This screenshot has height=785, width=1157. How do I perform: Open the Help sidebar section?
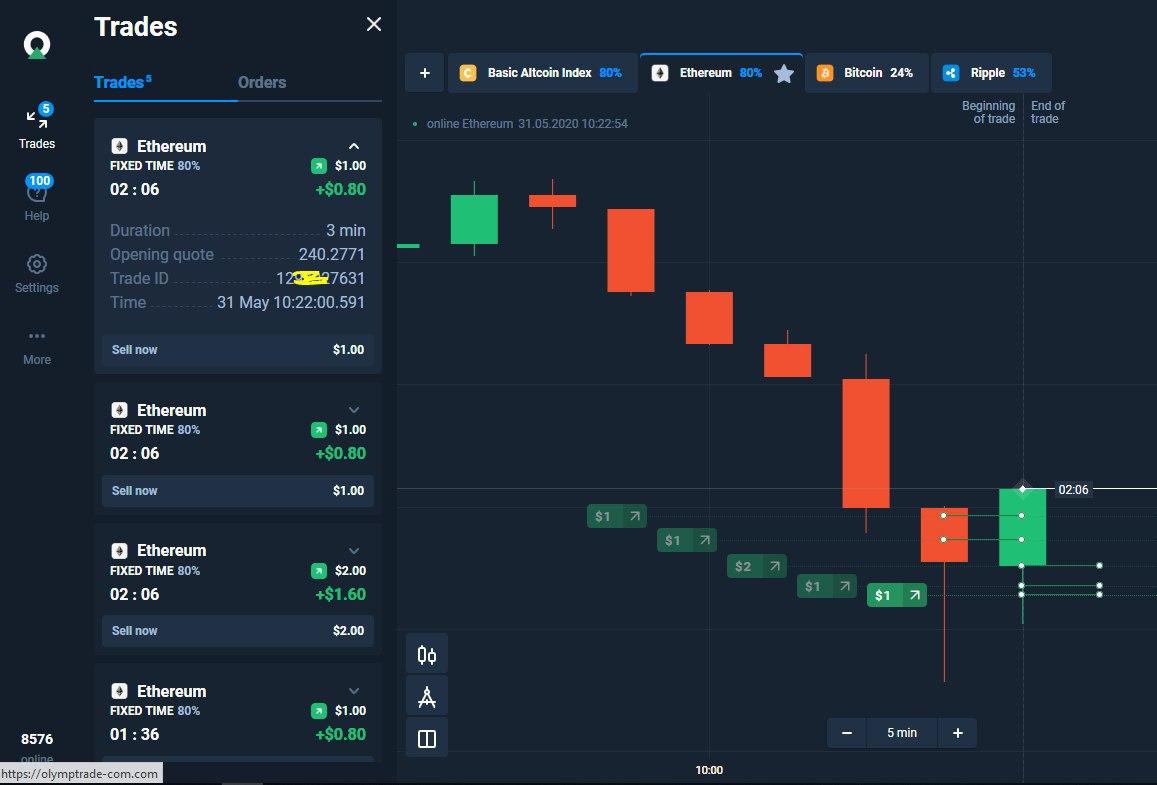37,198
